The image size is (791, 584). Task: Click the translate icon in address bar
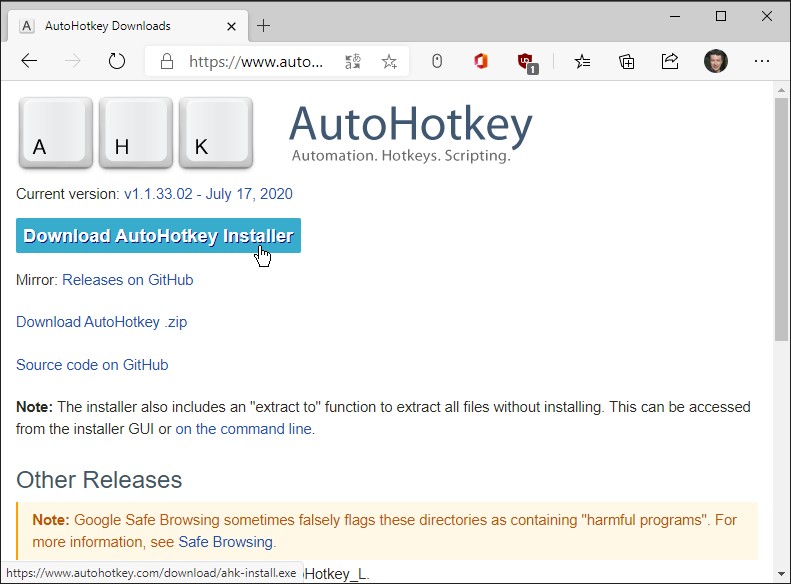coord(353,61)
